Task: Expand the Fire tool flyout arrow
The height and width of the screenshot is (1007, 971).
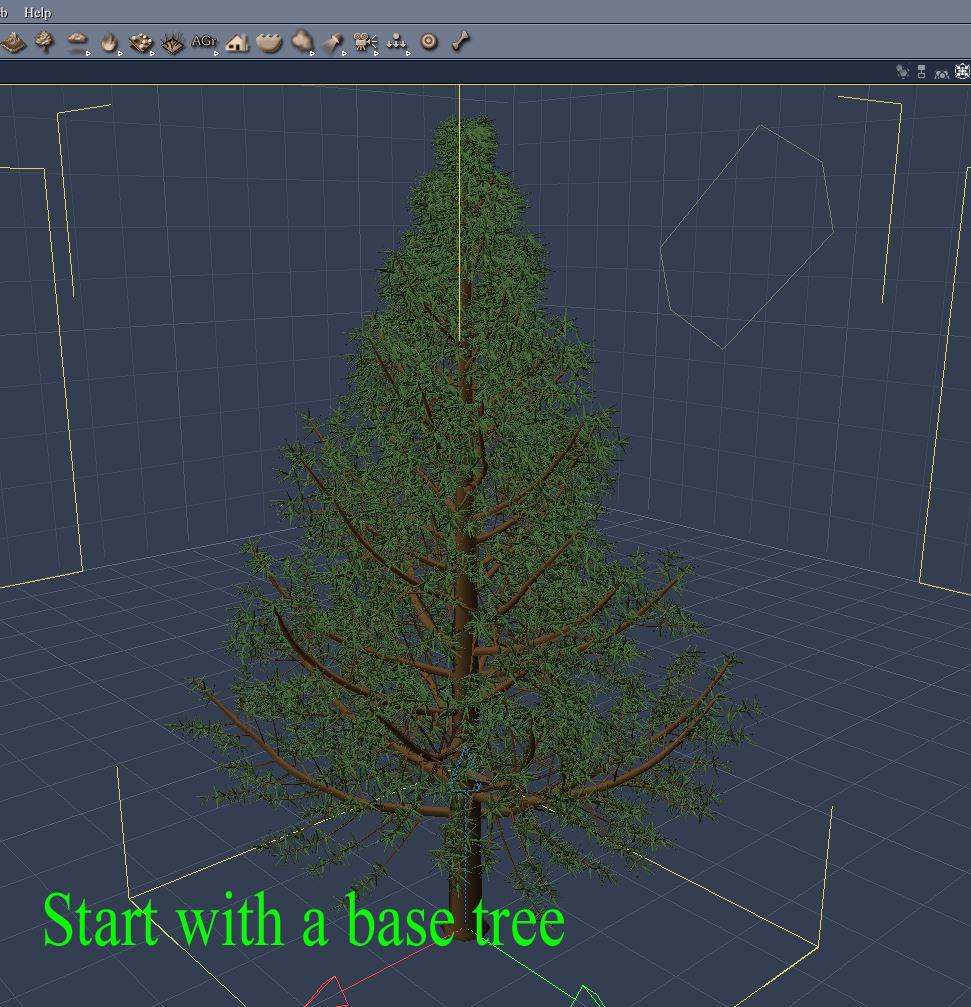Action: tap(120, 54)
